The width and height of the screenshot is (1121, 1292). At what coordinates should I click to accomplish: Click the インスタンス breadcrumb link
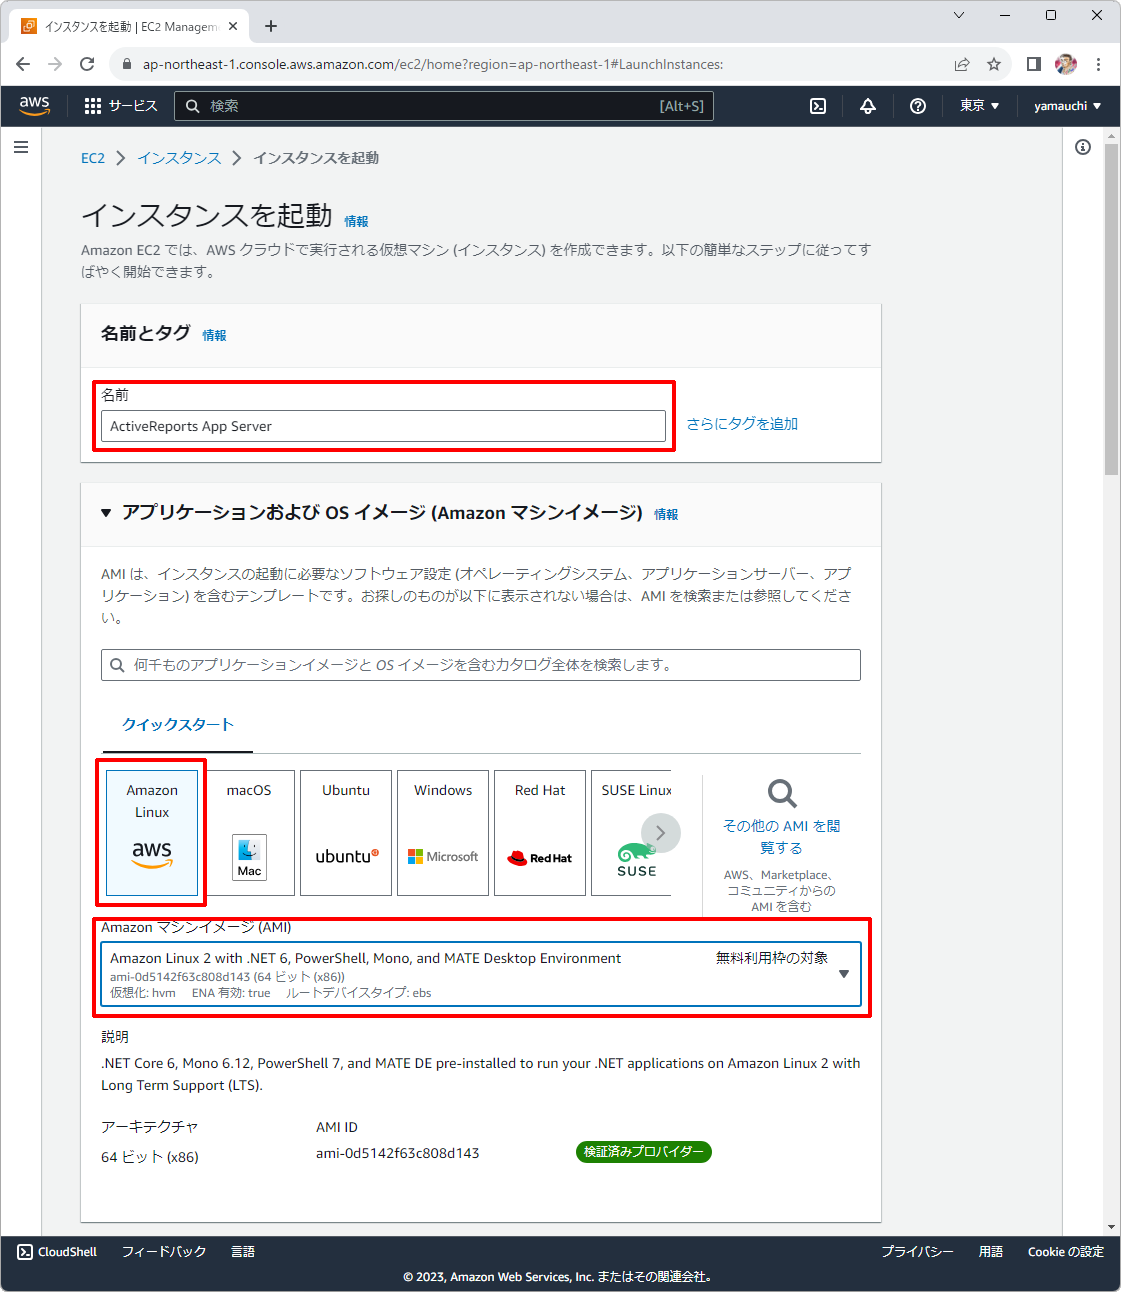point(179,158)
